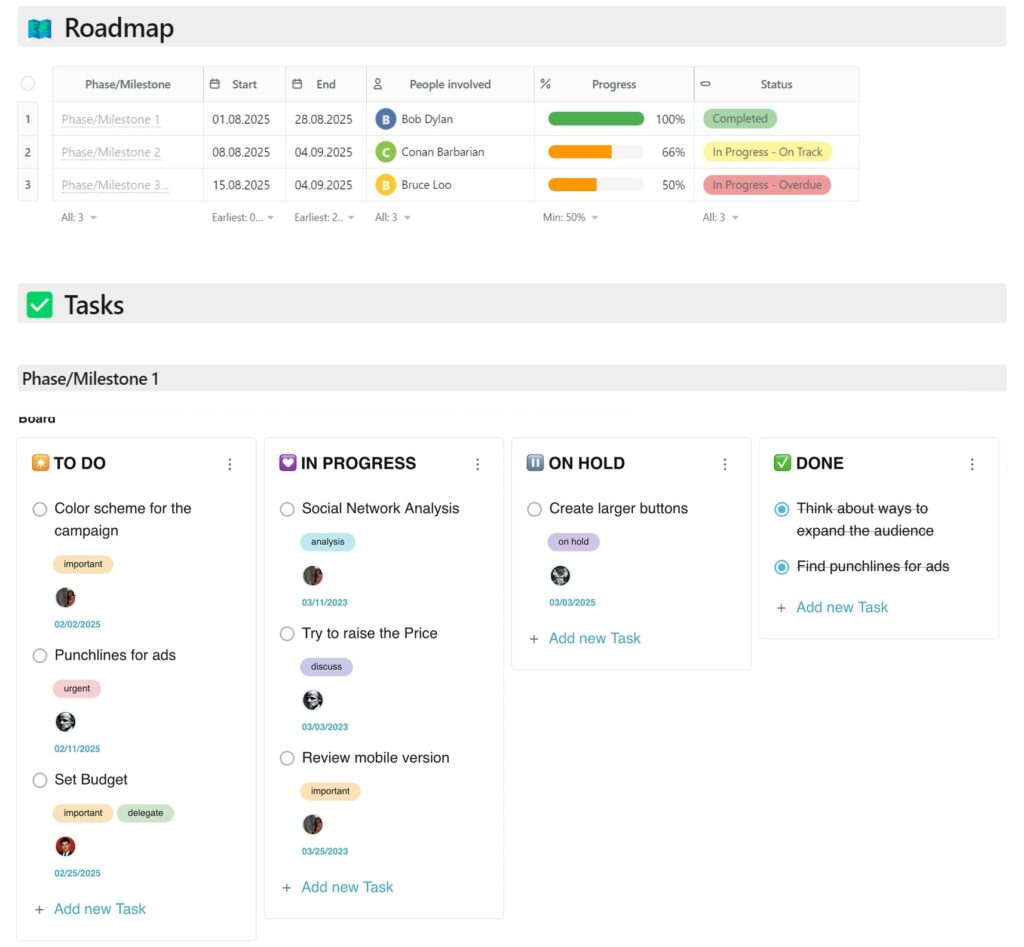Mark Create larger buttons as done
Viewport: 1024px width, 947px height.
point(534,508)
